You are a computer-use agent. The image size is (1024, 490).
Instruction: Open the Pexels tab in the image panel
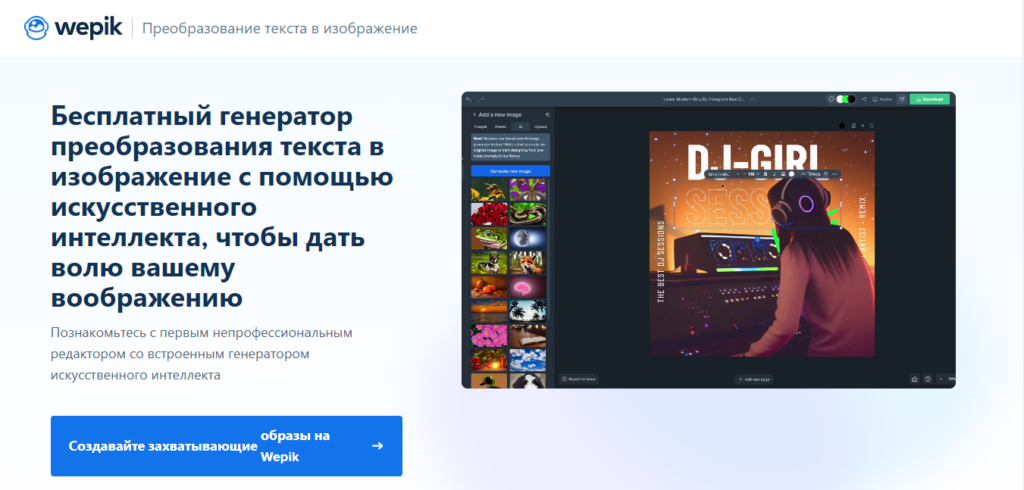click(x=500, y=127)
